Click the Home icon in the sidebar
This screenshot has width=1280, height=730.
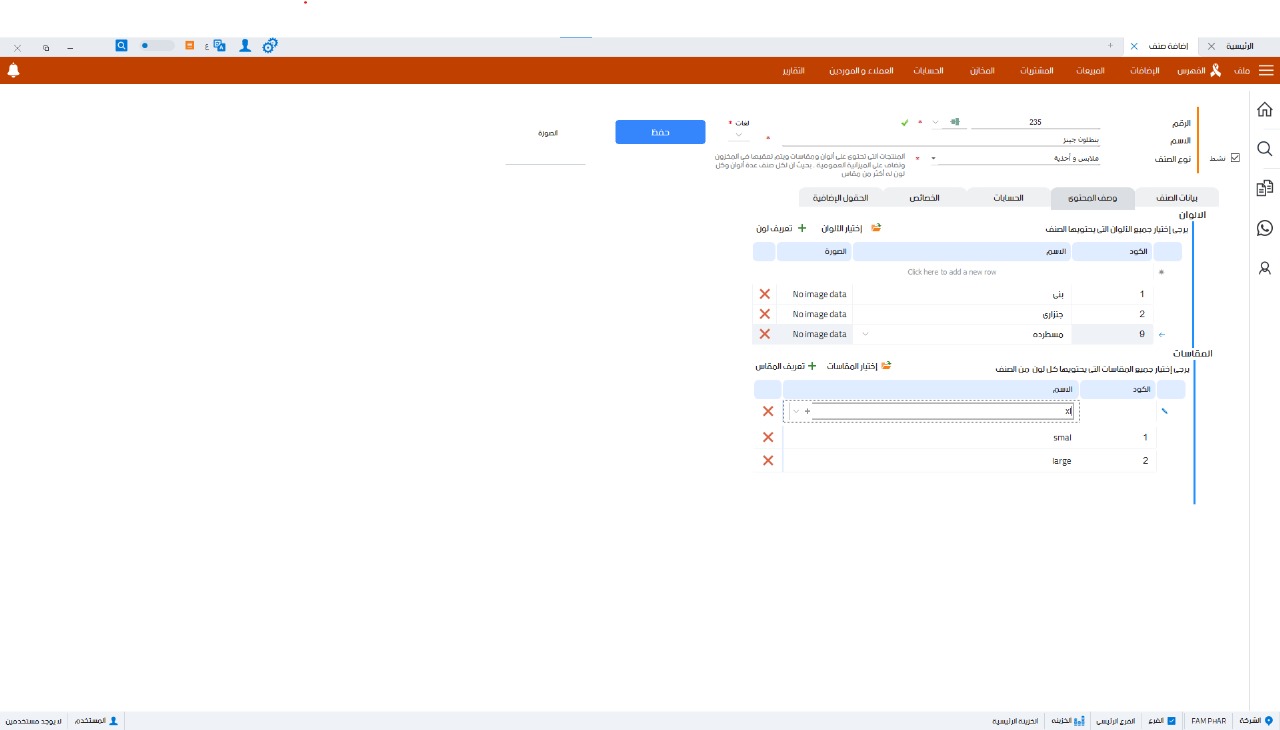1264,109
